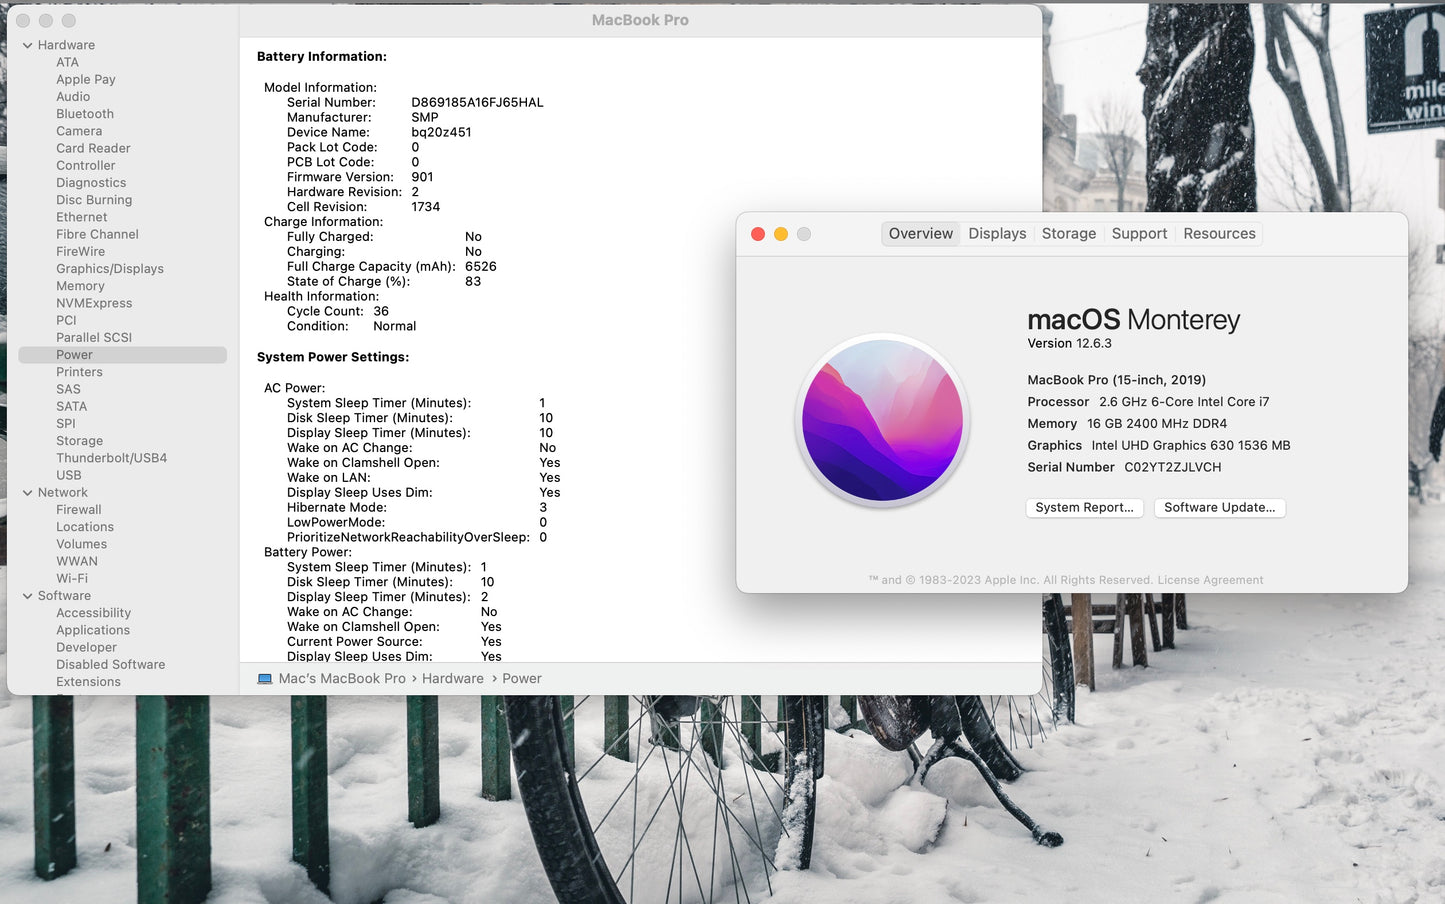This screenshot has height=904, width=1445.
Task: Open the License Agreement link
Action: point(1210,580)
